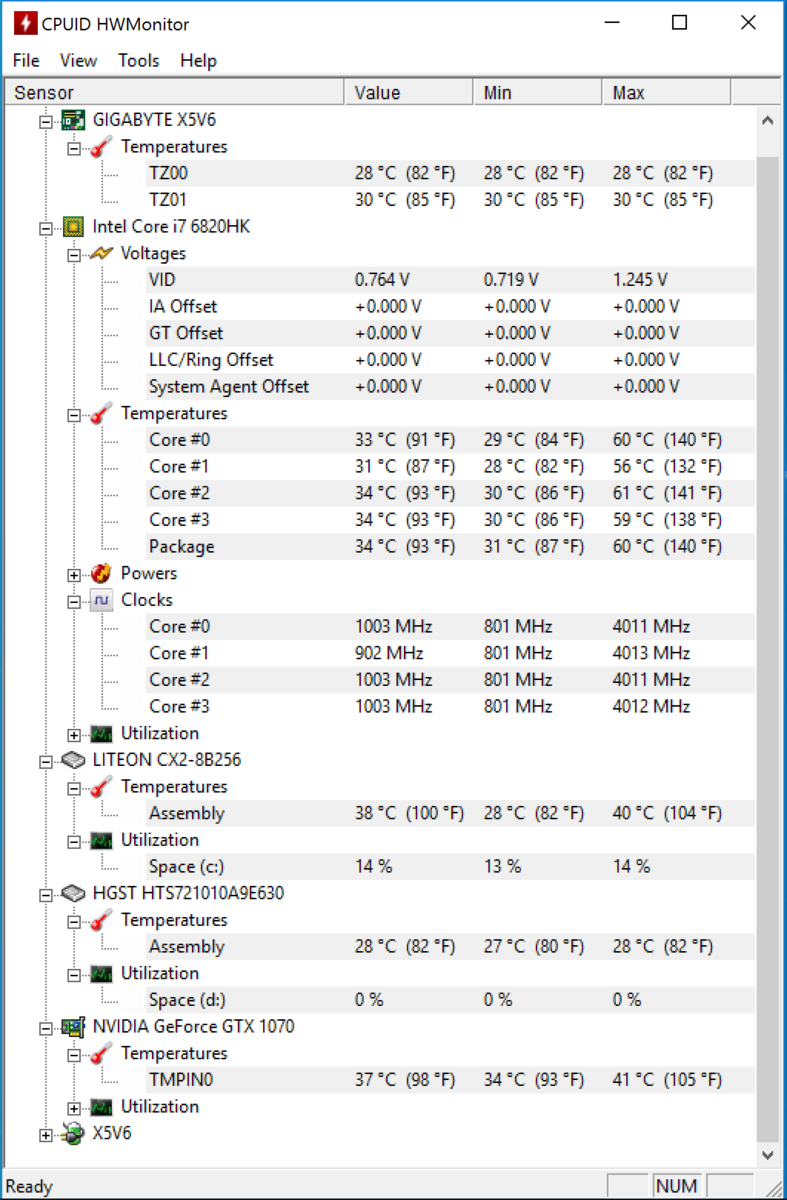Click the Intel Core i7 6820HK CPU icon
The image size is (787, 1200).
[73, 227]
